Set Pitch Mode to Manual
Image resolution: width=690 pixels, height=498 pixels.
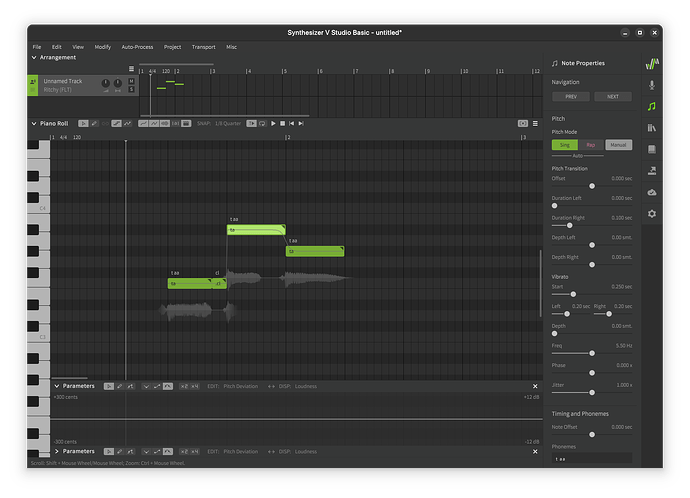(x=618, y=145)
